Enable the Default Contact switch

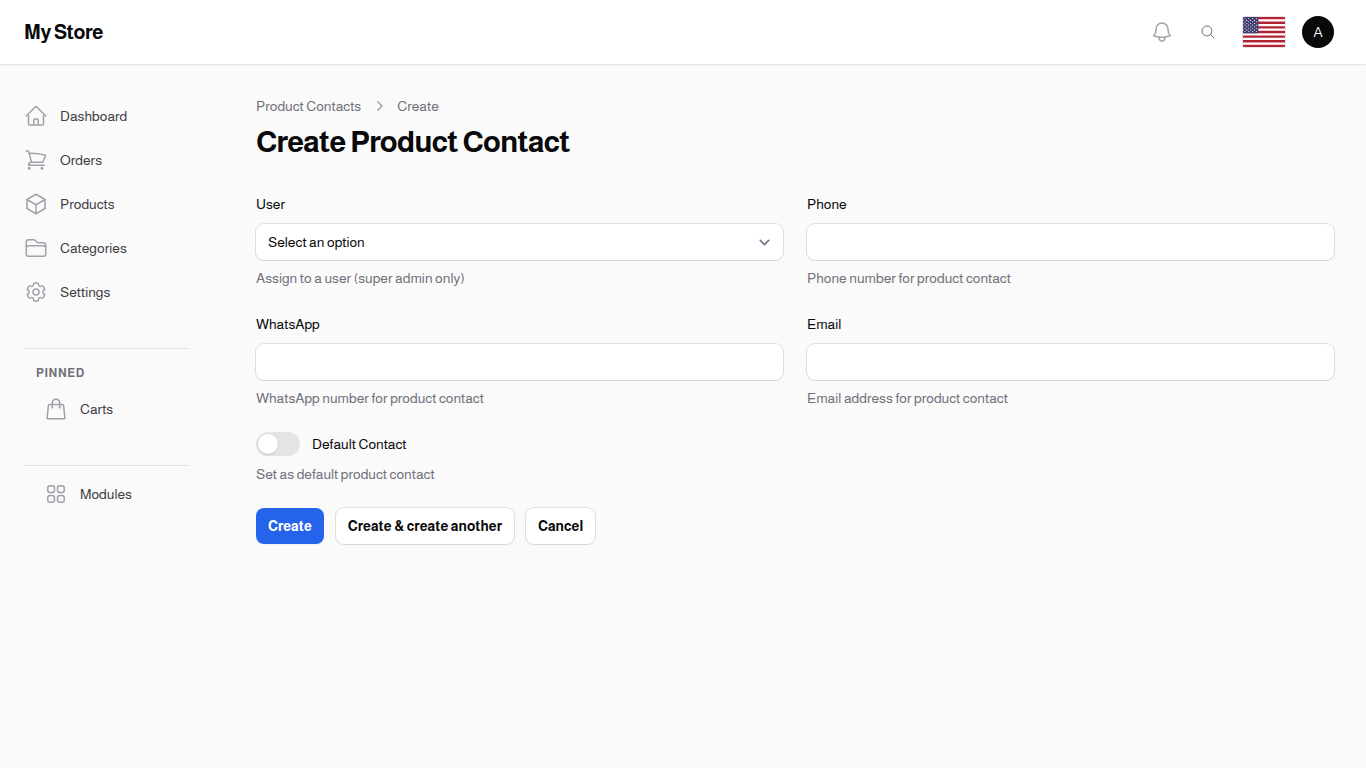click(277, 443)
